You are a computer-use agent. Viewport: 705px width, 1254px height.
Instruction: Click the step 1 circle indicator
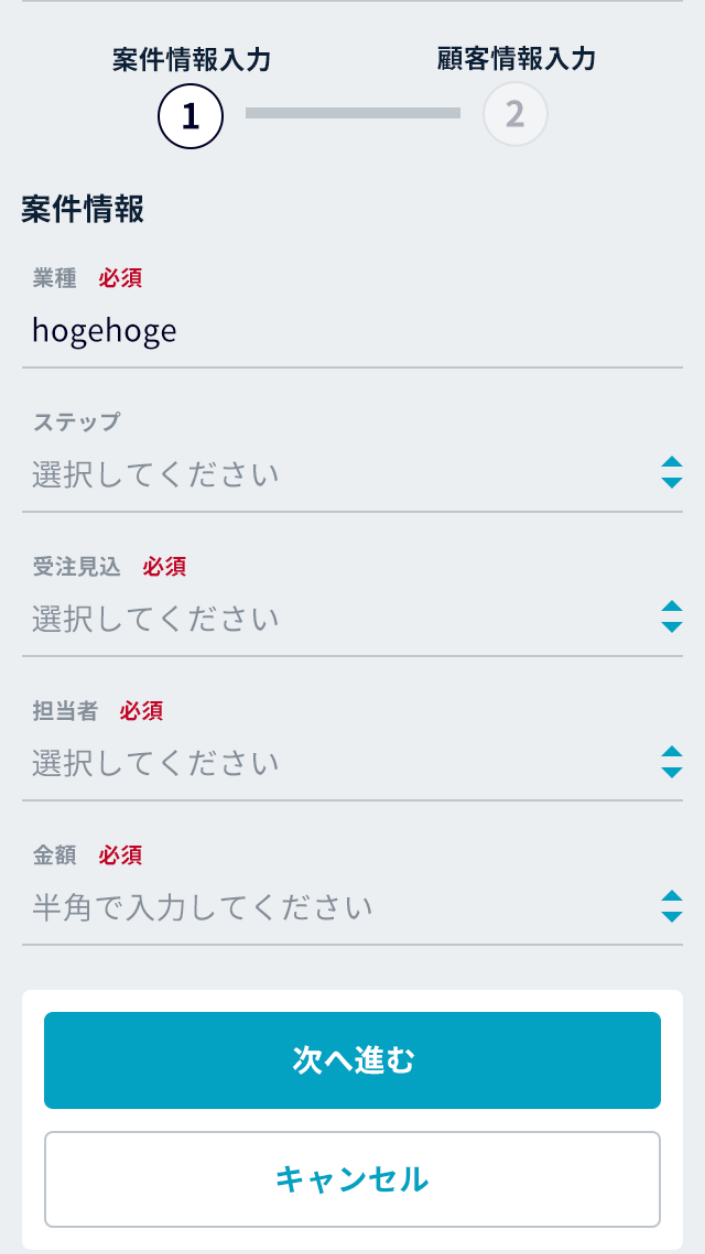pyautogui.click(x=190, y=116)
